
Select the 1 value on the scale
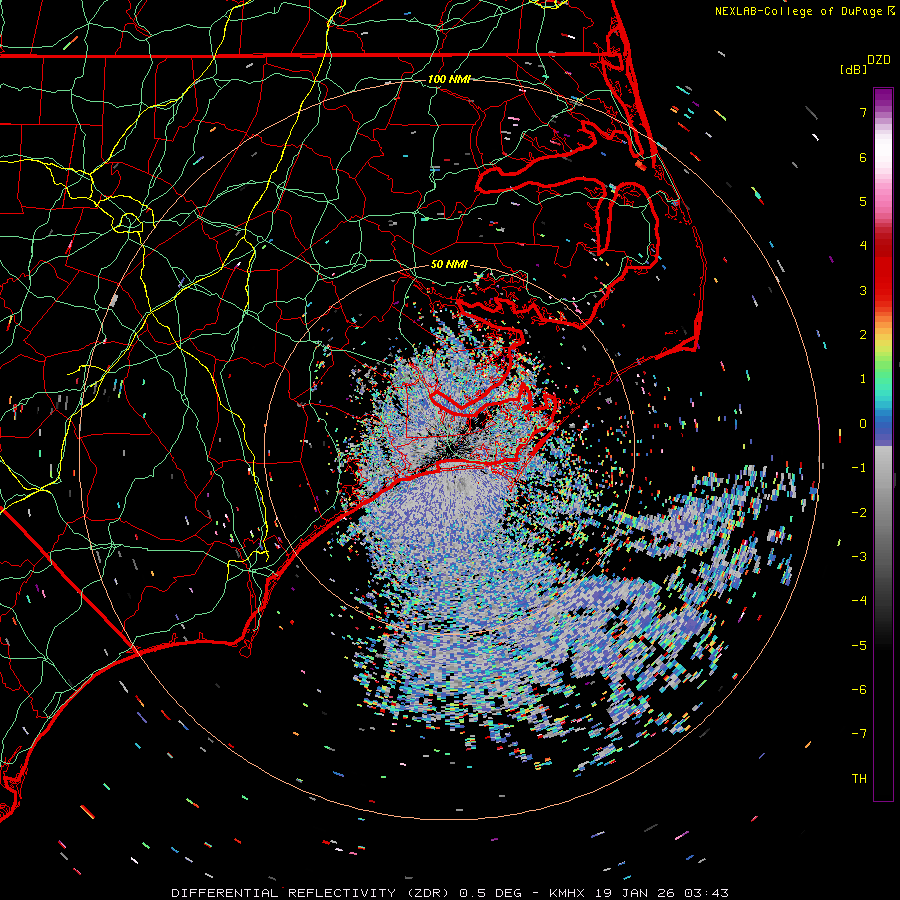coord(863,379)
